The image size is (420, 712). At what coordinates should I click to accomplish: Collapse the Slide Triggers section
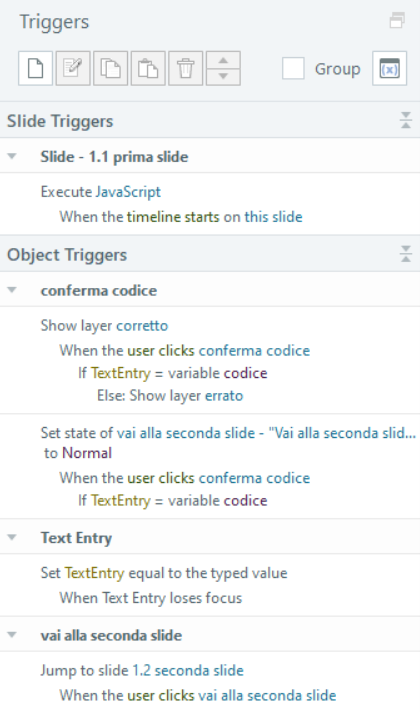tap(405, 120)
